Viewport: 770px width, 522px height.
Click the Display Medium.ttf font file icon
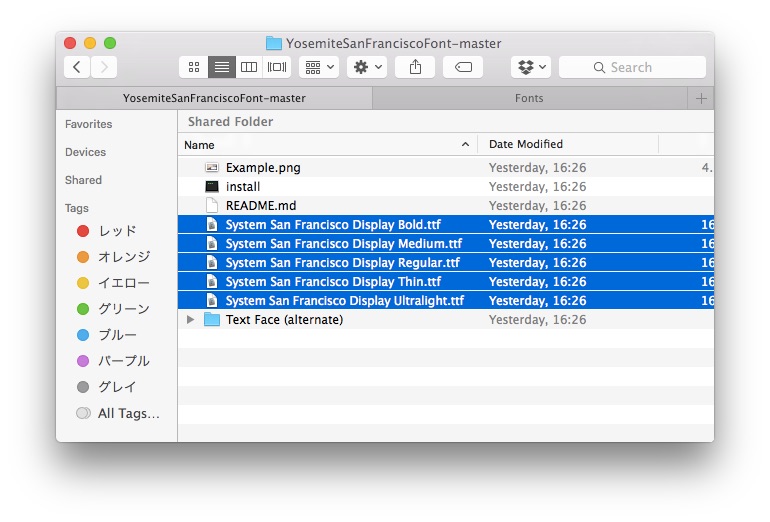click(212, 244)
